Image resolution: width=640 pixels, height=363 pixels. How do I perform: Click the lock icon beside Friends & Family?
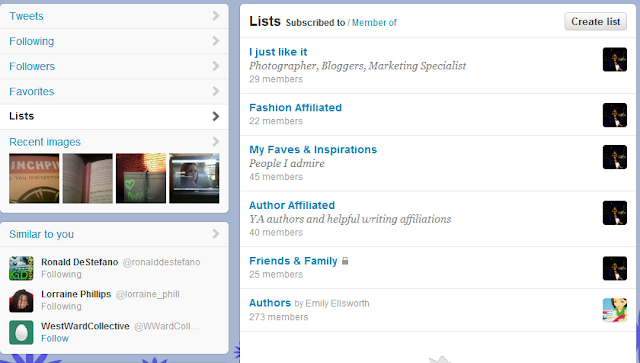click(345, 261)
